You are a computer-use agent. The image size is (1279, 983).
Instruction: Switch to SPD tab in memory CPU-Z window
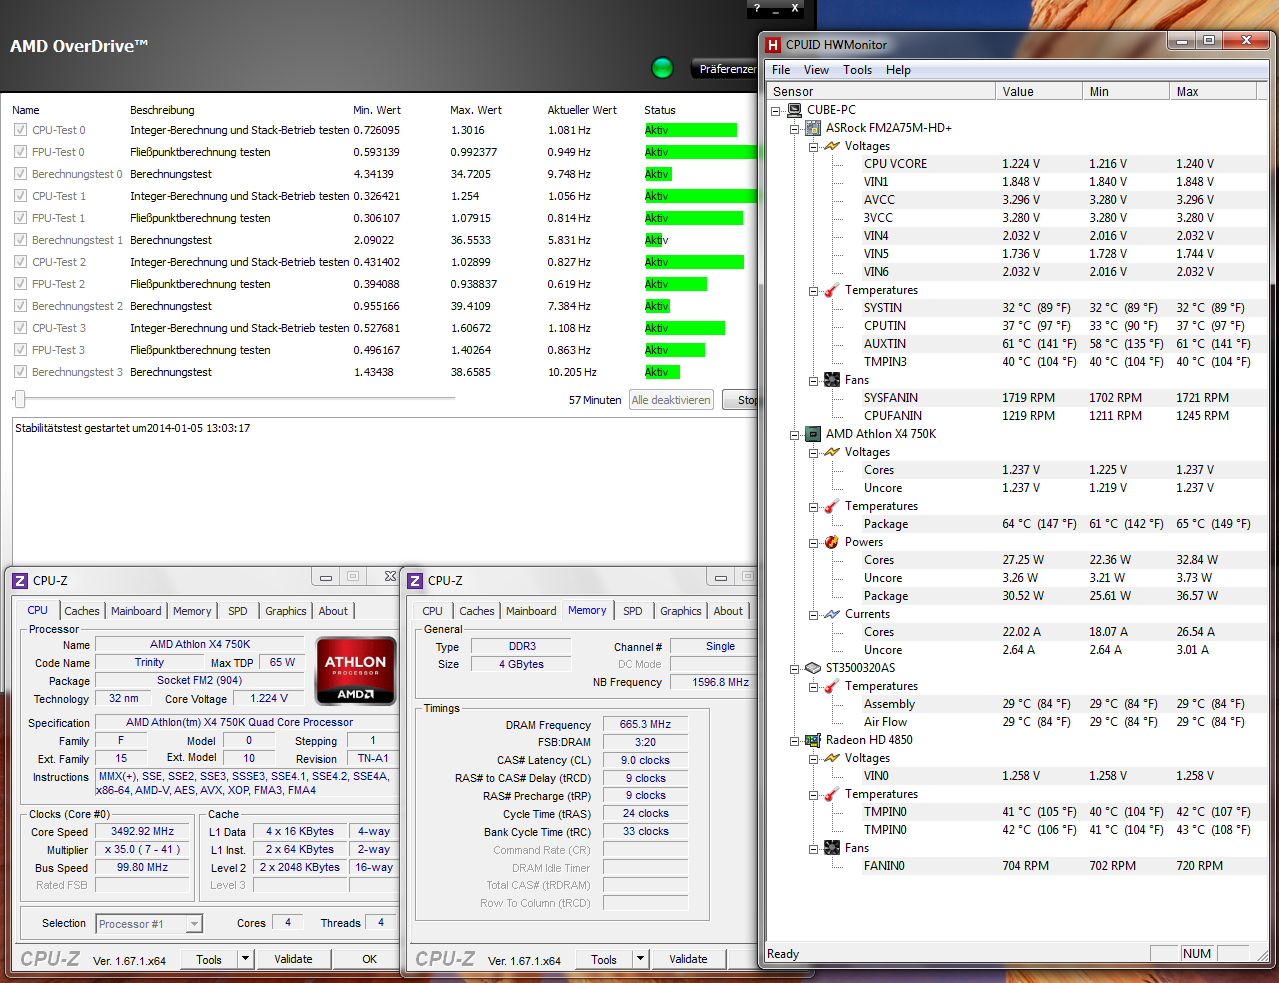633,611
